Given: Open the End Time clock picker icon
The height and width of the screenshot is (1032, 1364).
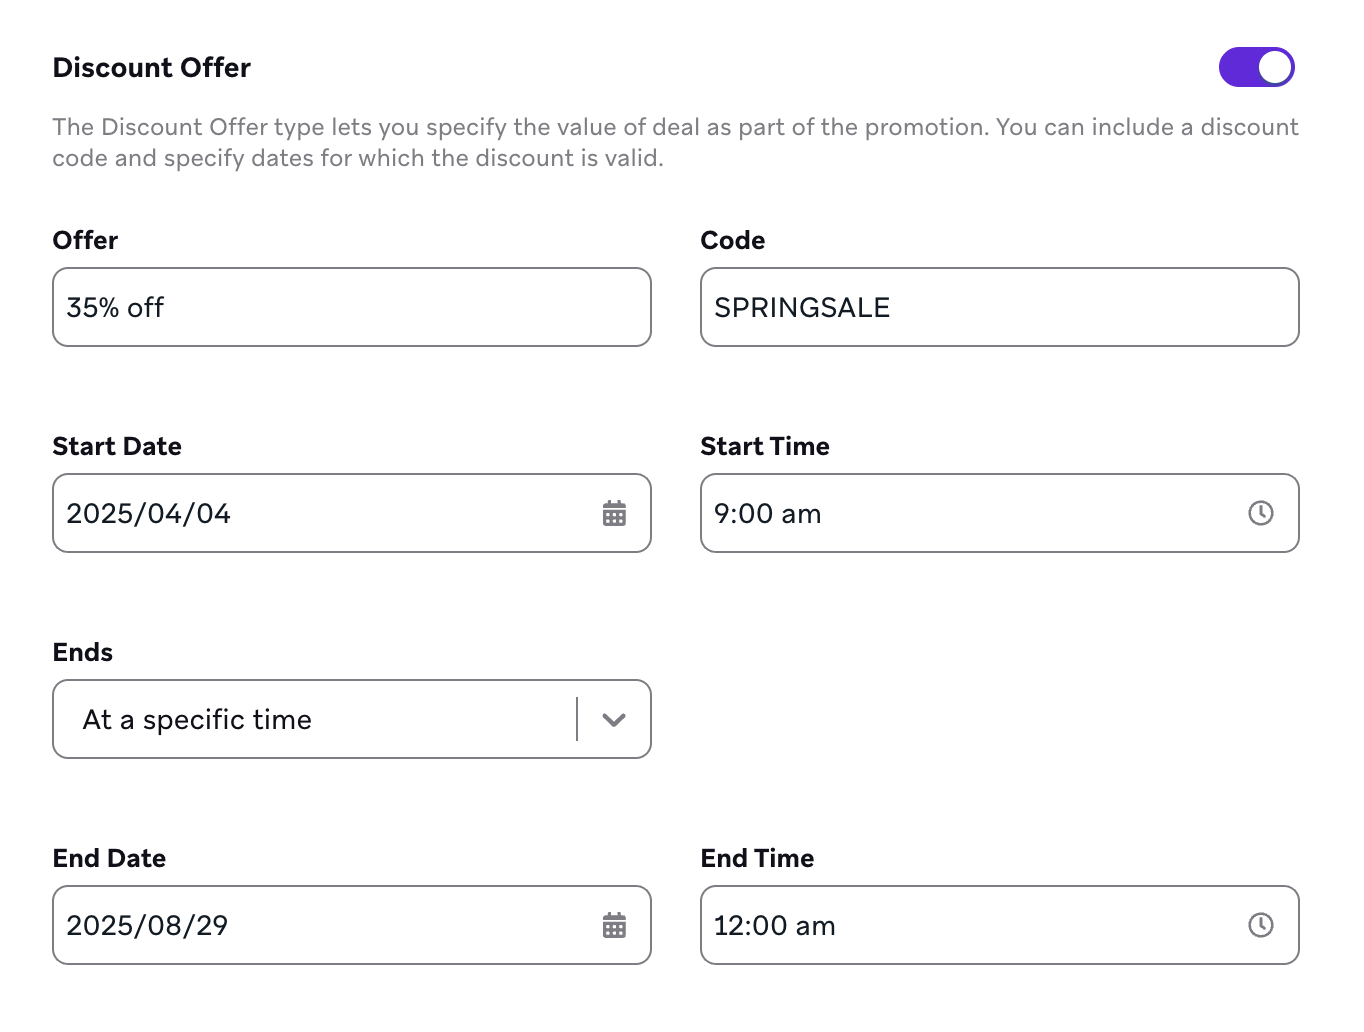Looking at the screenshot, I should tap(1261, 925).
